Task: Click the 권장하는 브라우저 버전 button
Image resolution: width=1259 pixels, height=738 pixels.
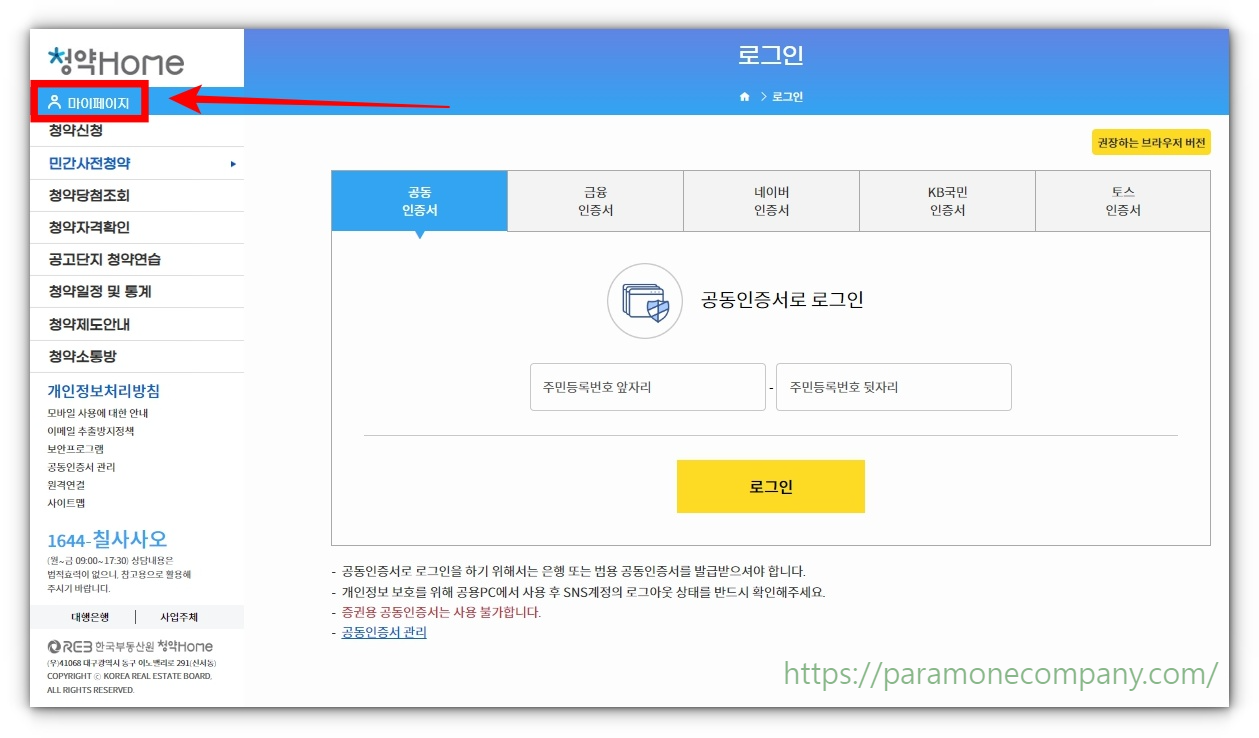Action: pyautogui.click(x=1150, y=142)
